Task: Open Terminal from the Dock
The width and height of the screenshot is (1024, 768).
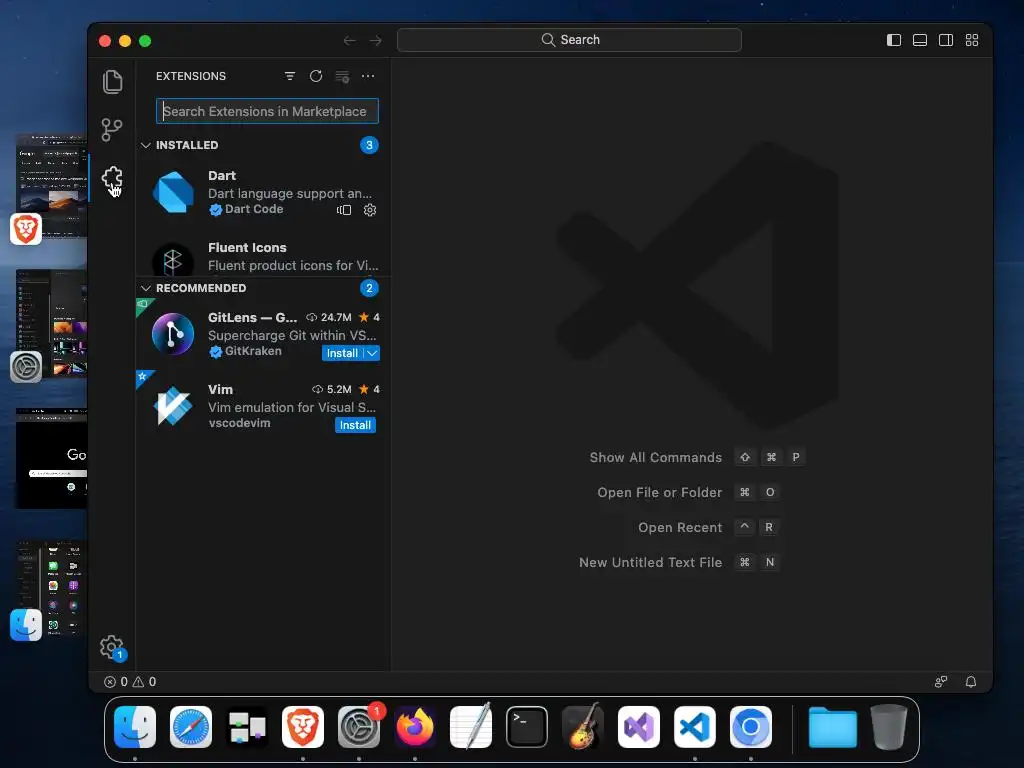Action: [527, 727]
